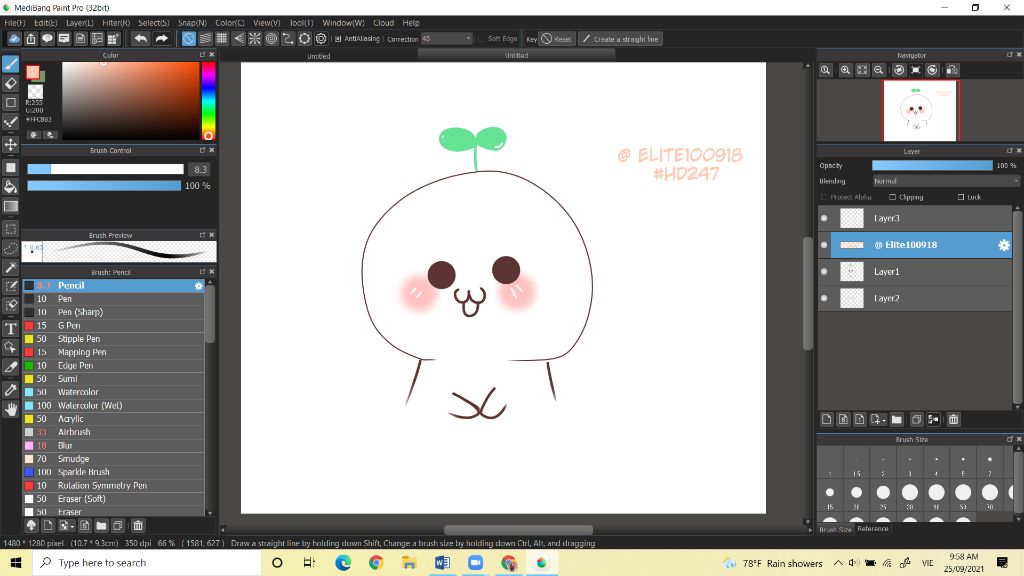Rotate canvas right in the Navigator

tap(932, 70)
